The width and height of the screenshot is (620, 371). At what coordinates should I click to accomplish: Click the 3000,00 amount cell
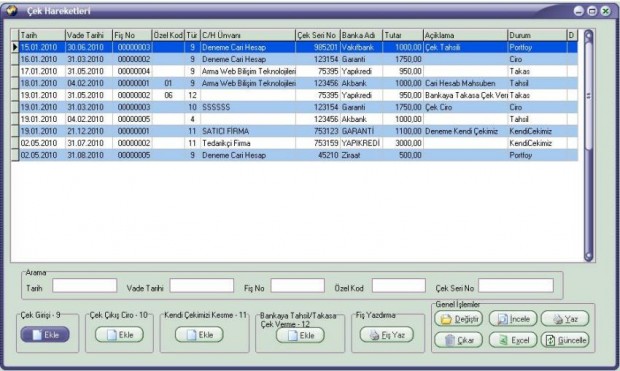[x=403, y=143]
